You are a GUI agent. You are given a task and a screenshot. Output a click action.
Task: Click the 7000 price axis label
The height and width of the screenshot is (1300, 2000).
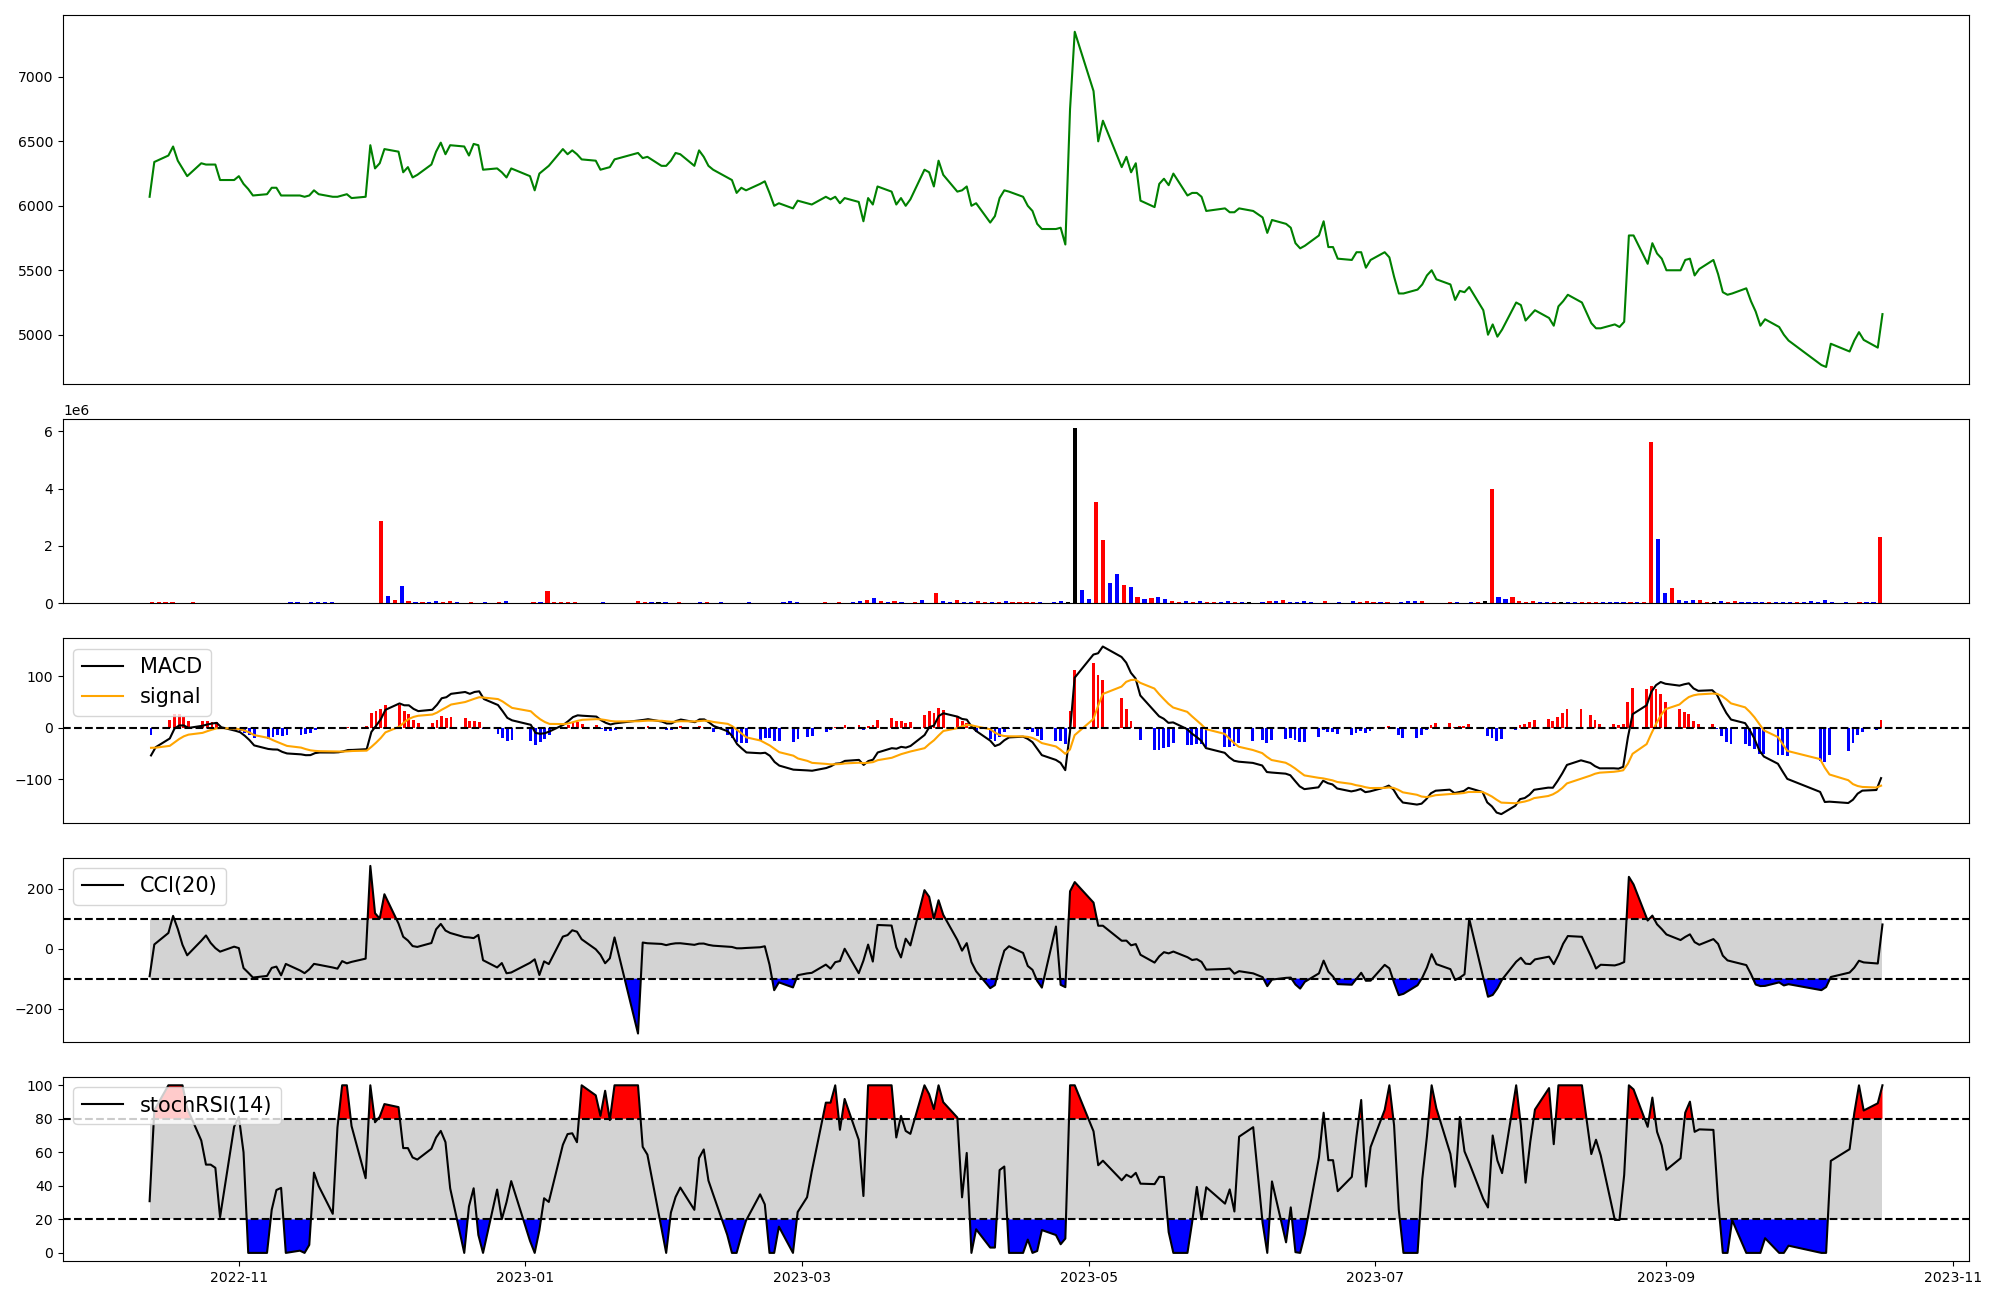click(x=35, y=77)
